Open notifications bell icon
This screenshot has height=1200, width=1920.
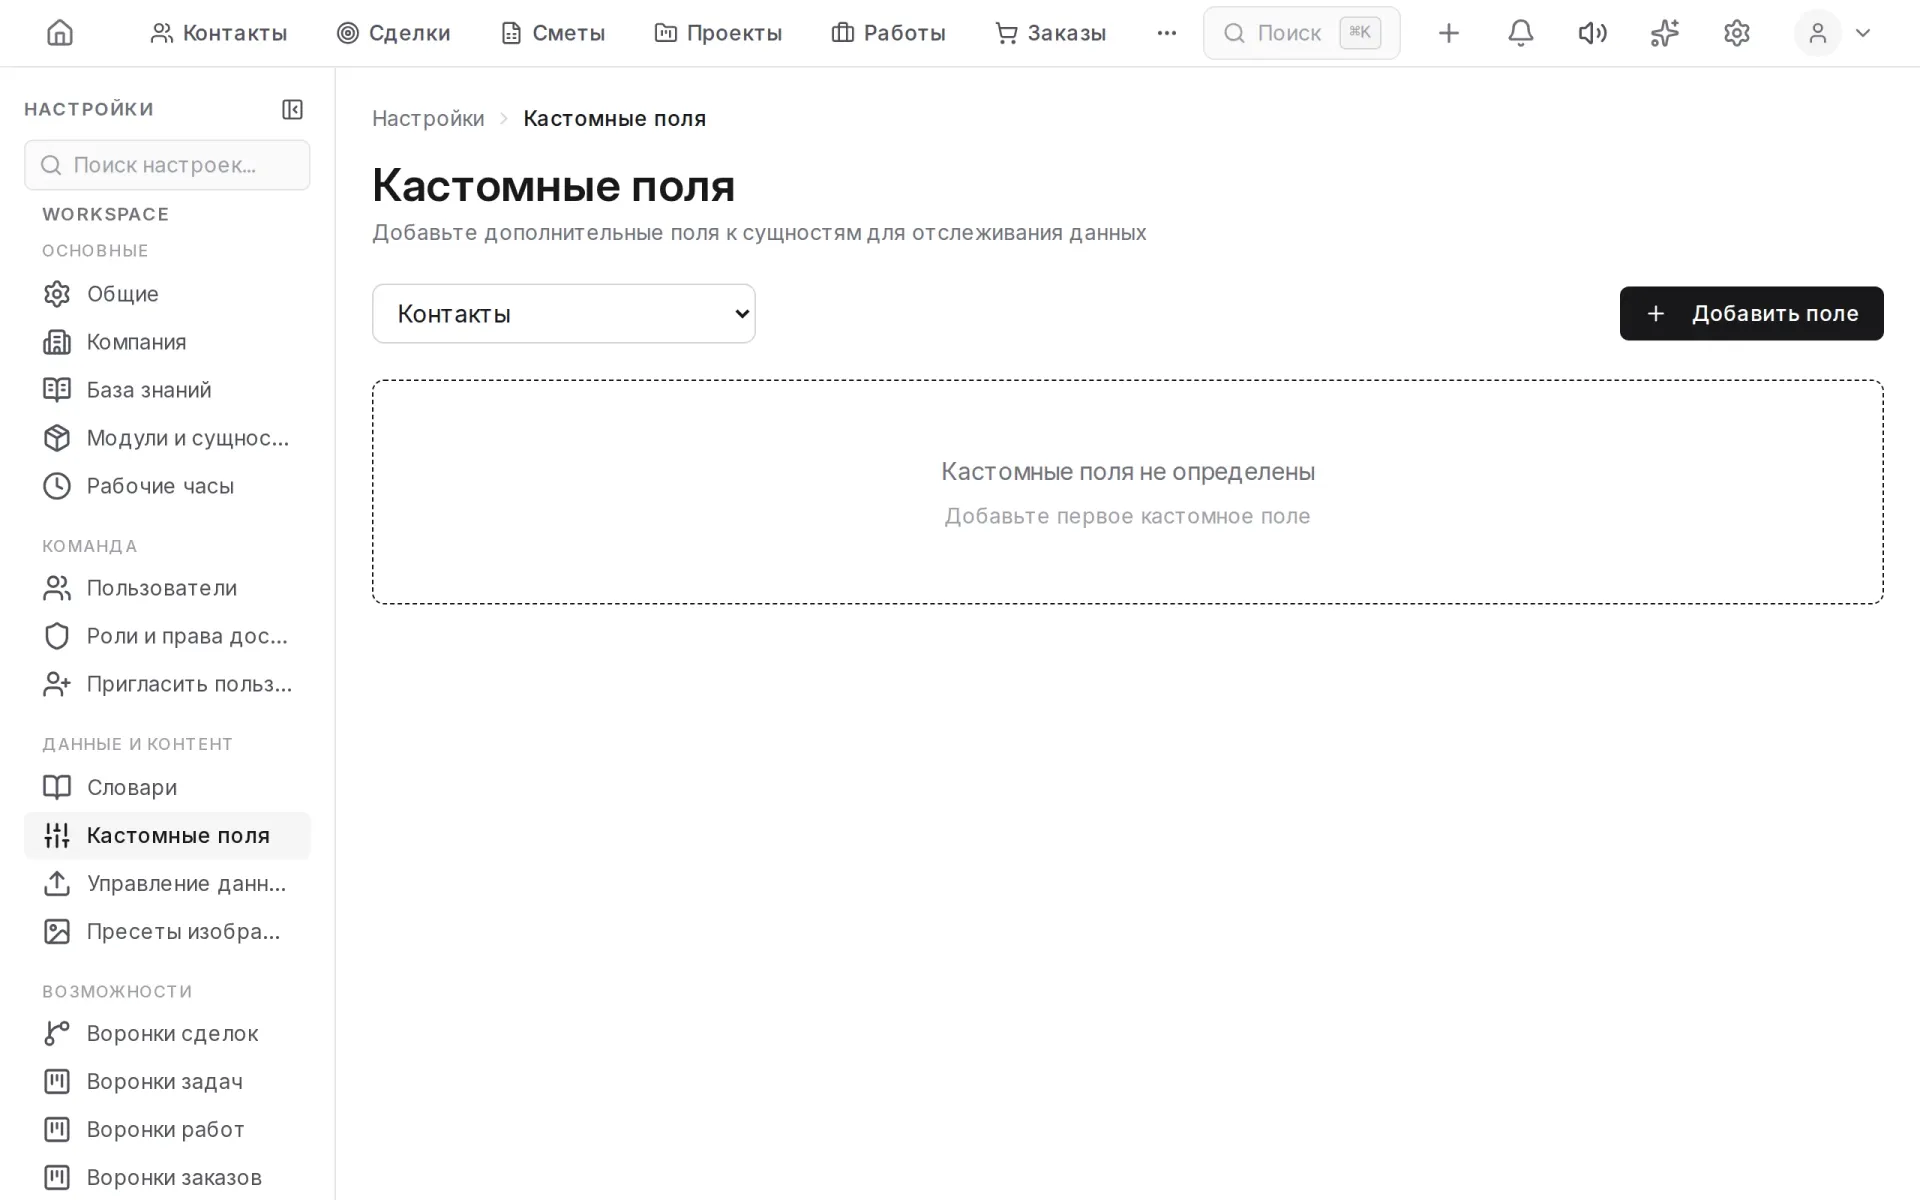pos(1520,33)
